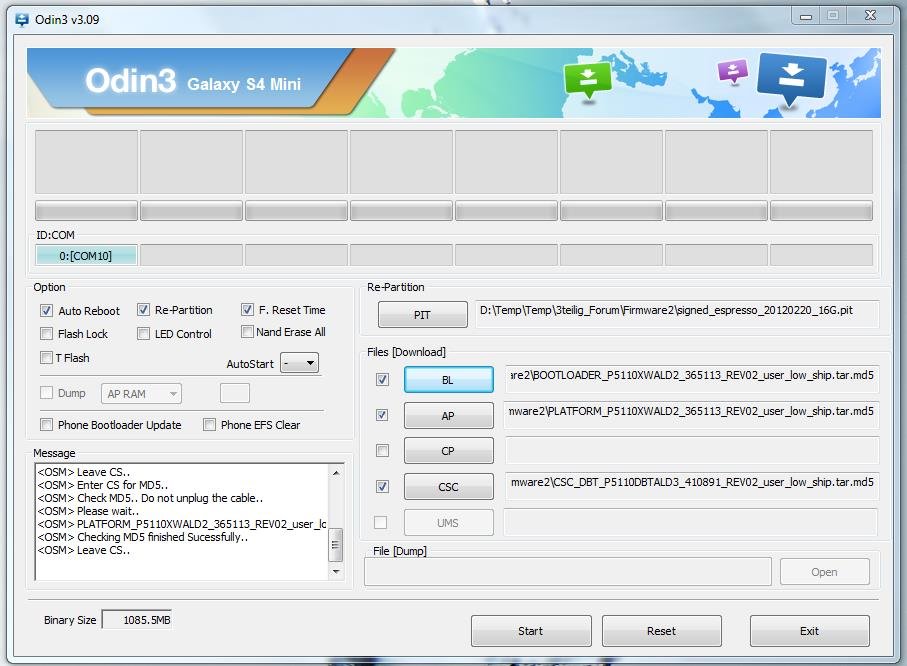
Task: Uncheck the AP file checkbox
Action: click(x=382, y=415)
